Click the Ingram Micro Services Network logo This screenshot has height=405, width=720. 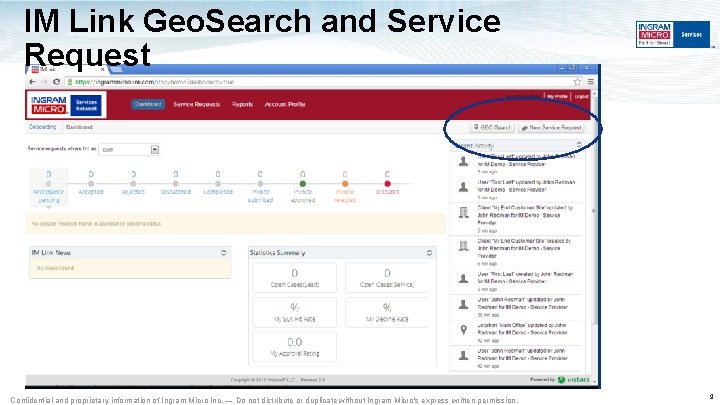(x=66, y=105)
